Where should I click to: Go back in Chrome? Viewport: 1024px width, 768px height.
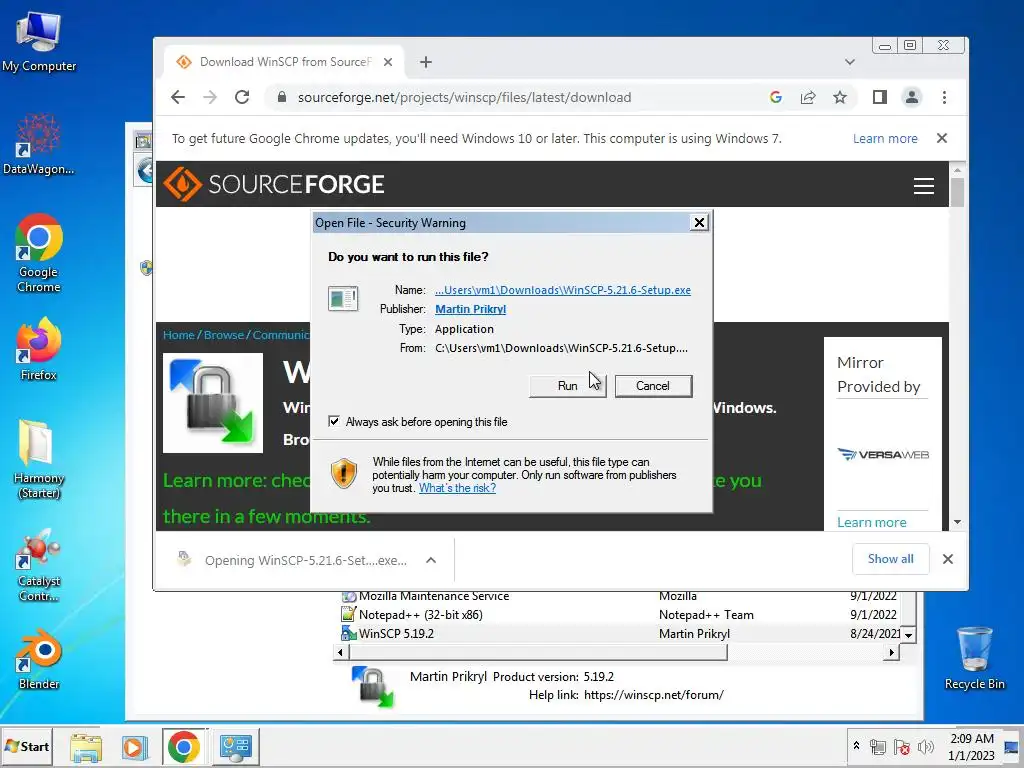(x=178, y=97)
